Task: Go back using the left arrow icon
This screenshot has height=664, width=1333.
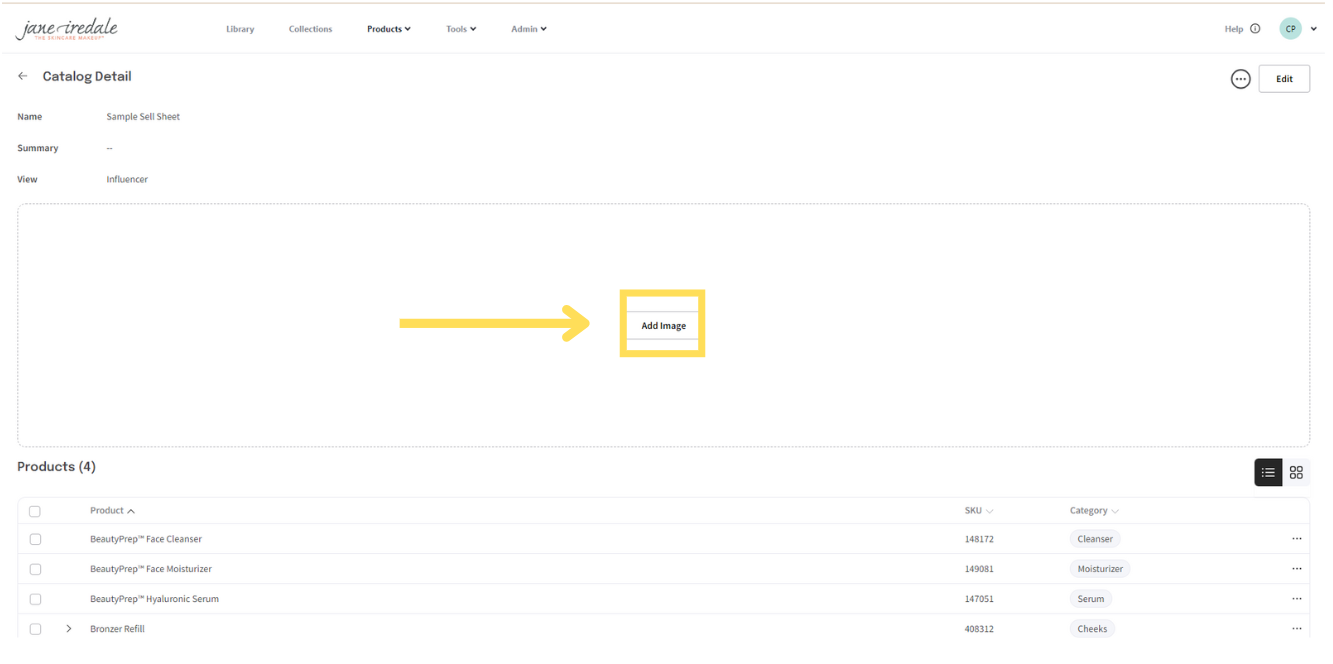Action: [x=23, y=77]
